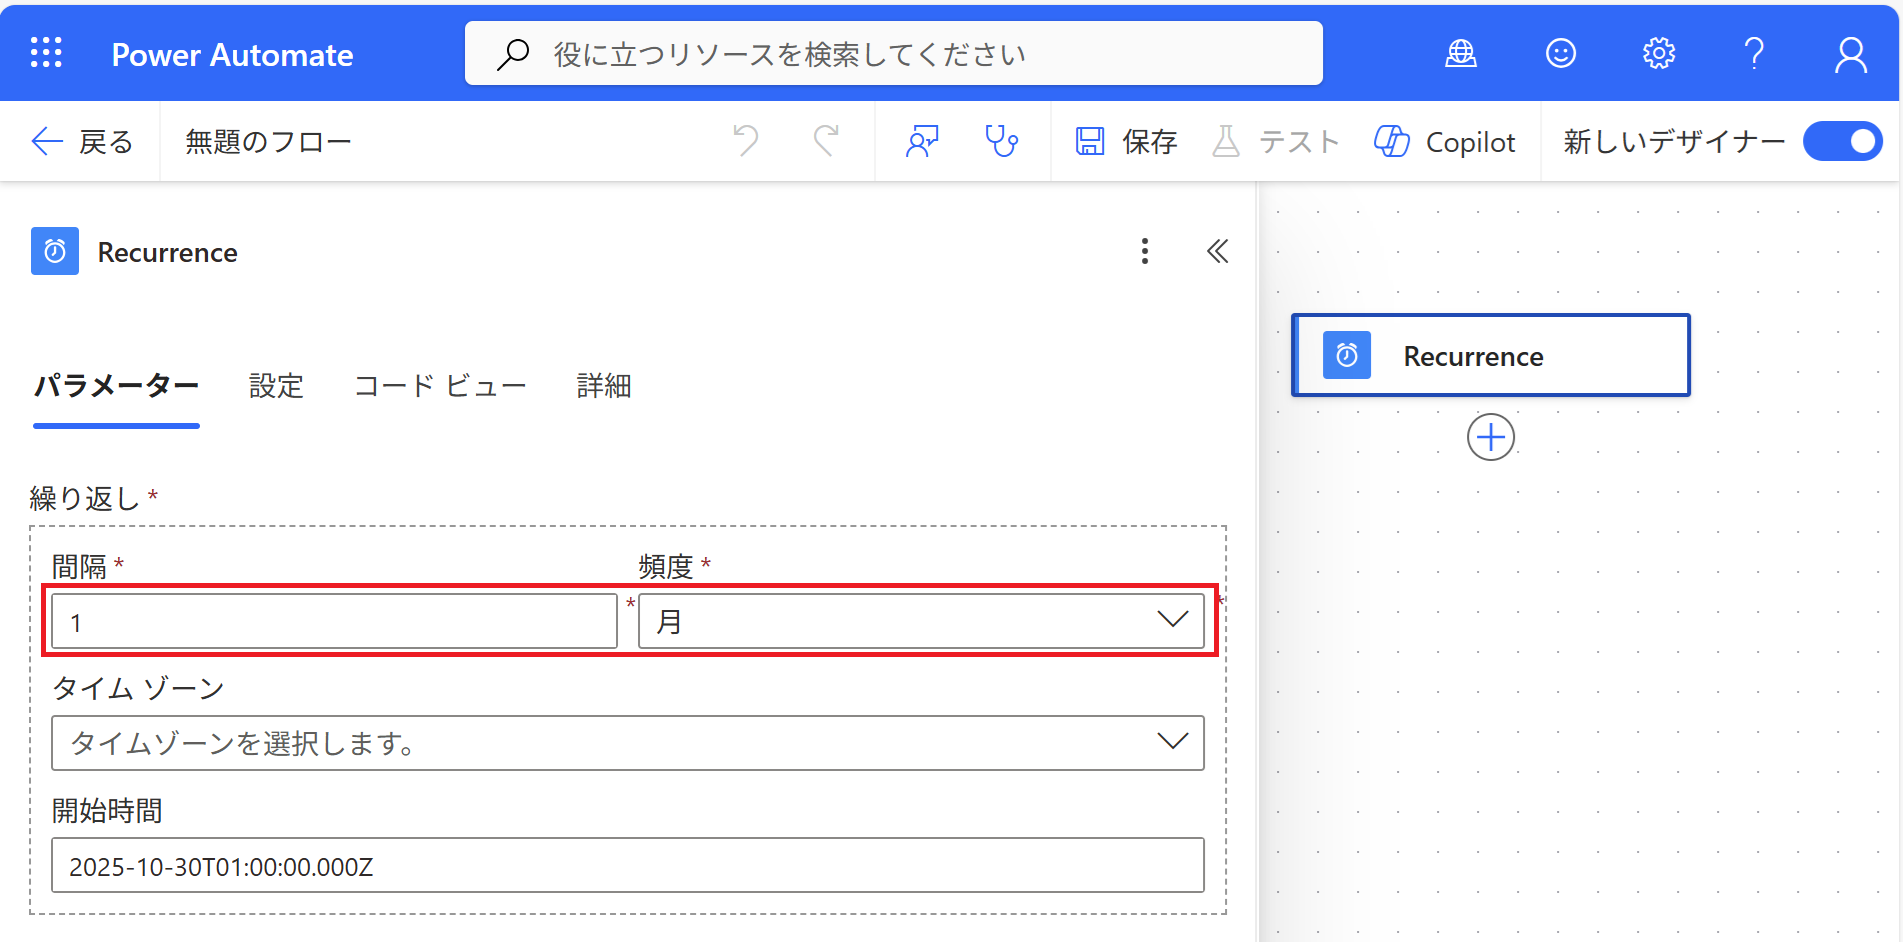The image size is (1903, 942).
Task: Open the flow checker stethoscope icon
Action: point(1001,141)
